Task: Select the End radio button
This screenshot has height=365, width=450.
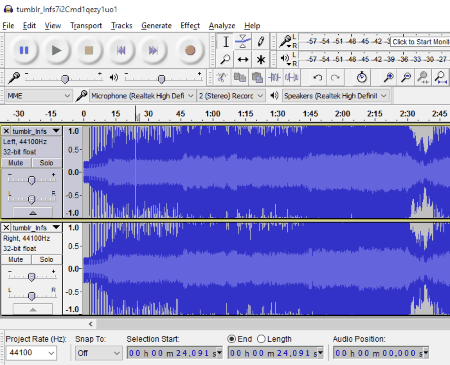Action: (231, 339)
